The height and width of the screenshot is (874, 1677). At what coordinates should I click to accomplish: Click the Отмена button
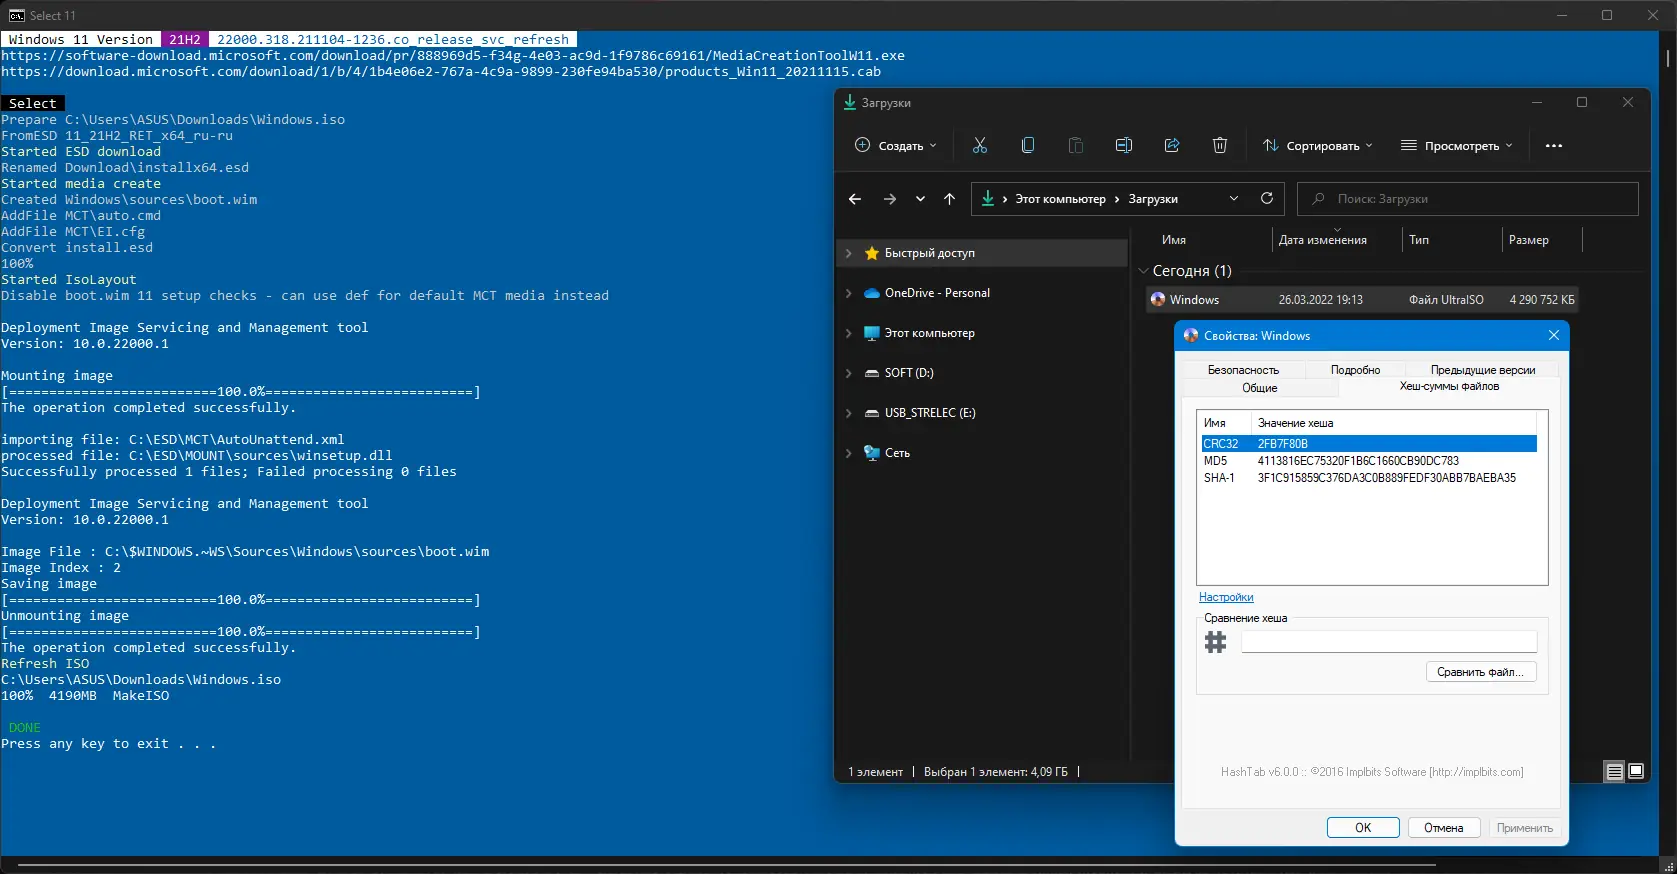[x=1444, y=828]
